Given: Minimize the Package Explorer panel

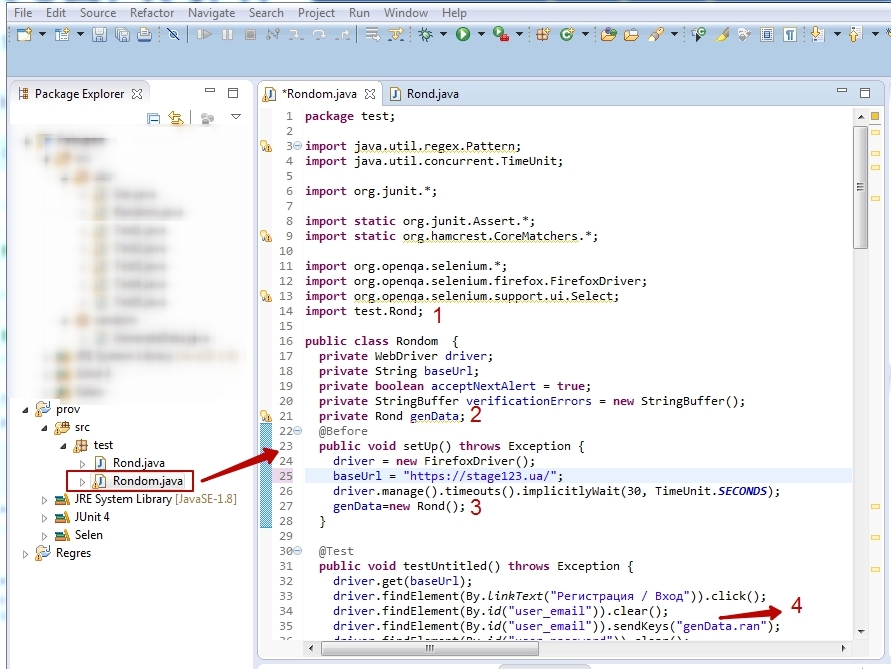Looking at the screenshot, I should 210,91.
